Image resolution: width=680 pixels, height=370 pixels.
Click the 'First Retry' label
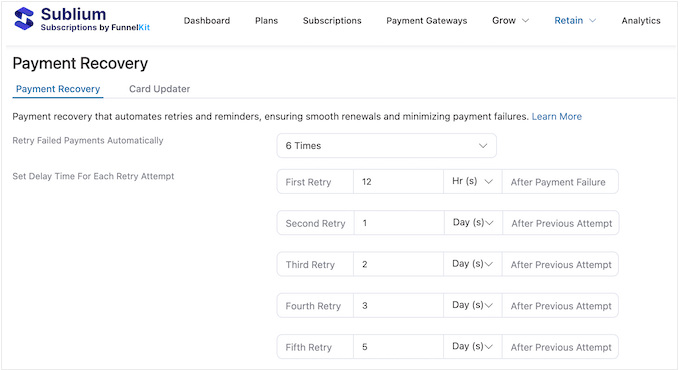click(308, 182)
